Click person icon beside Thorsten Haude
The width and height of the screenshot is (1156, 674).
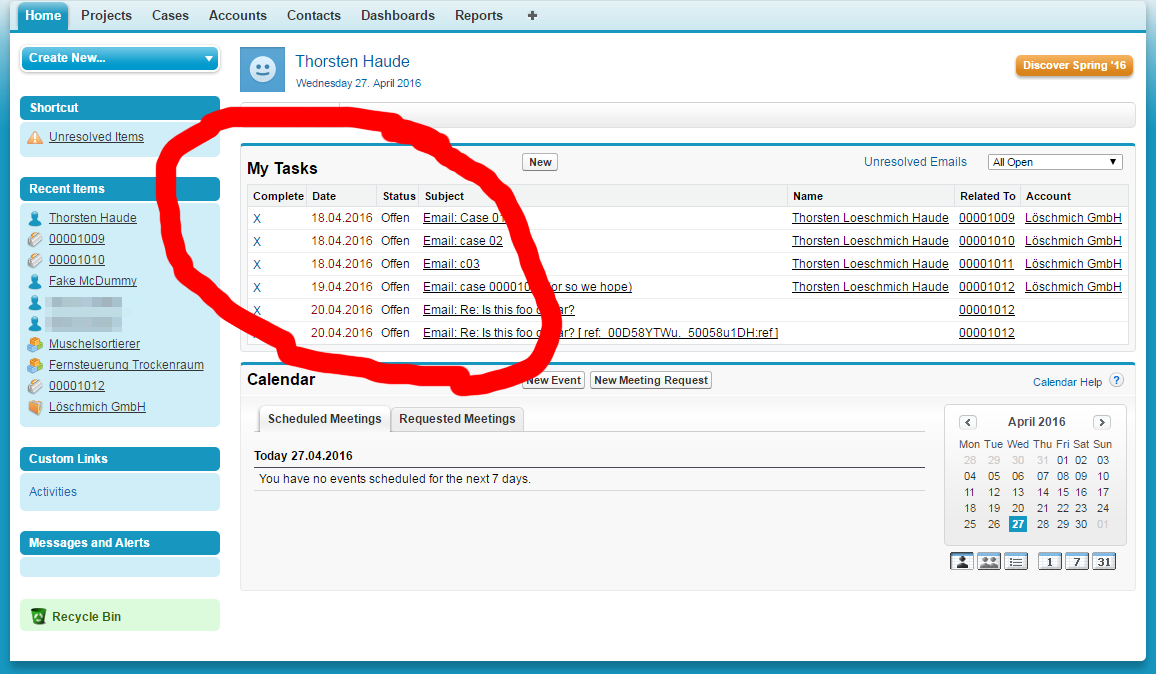coord(35,218)
